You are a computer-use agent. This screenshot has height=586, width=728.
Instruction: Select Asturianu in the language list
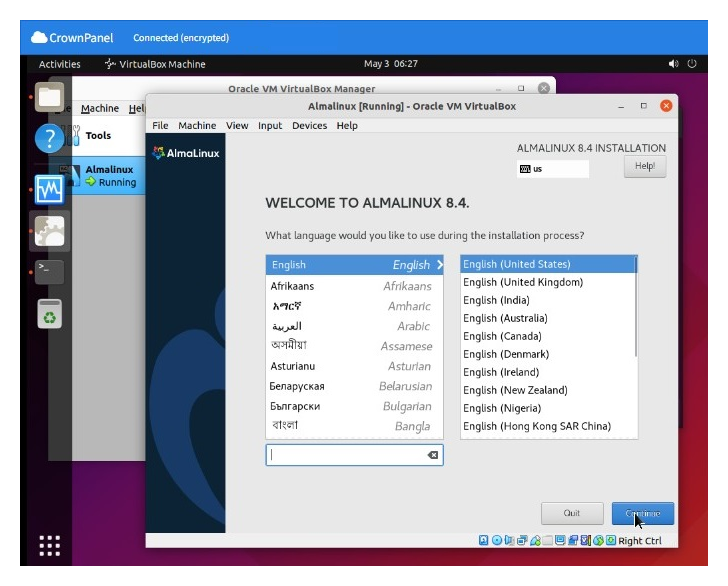point(354,366)
